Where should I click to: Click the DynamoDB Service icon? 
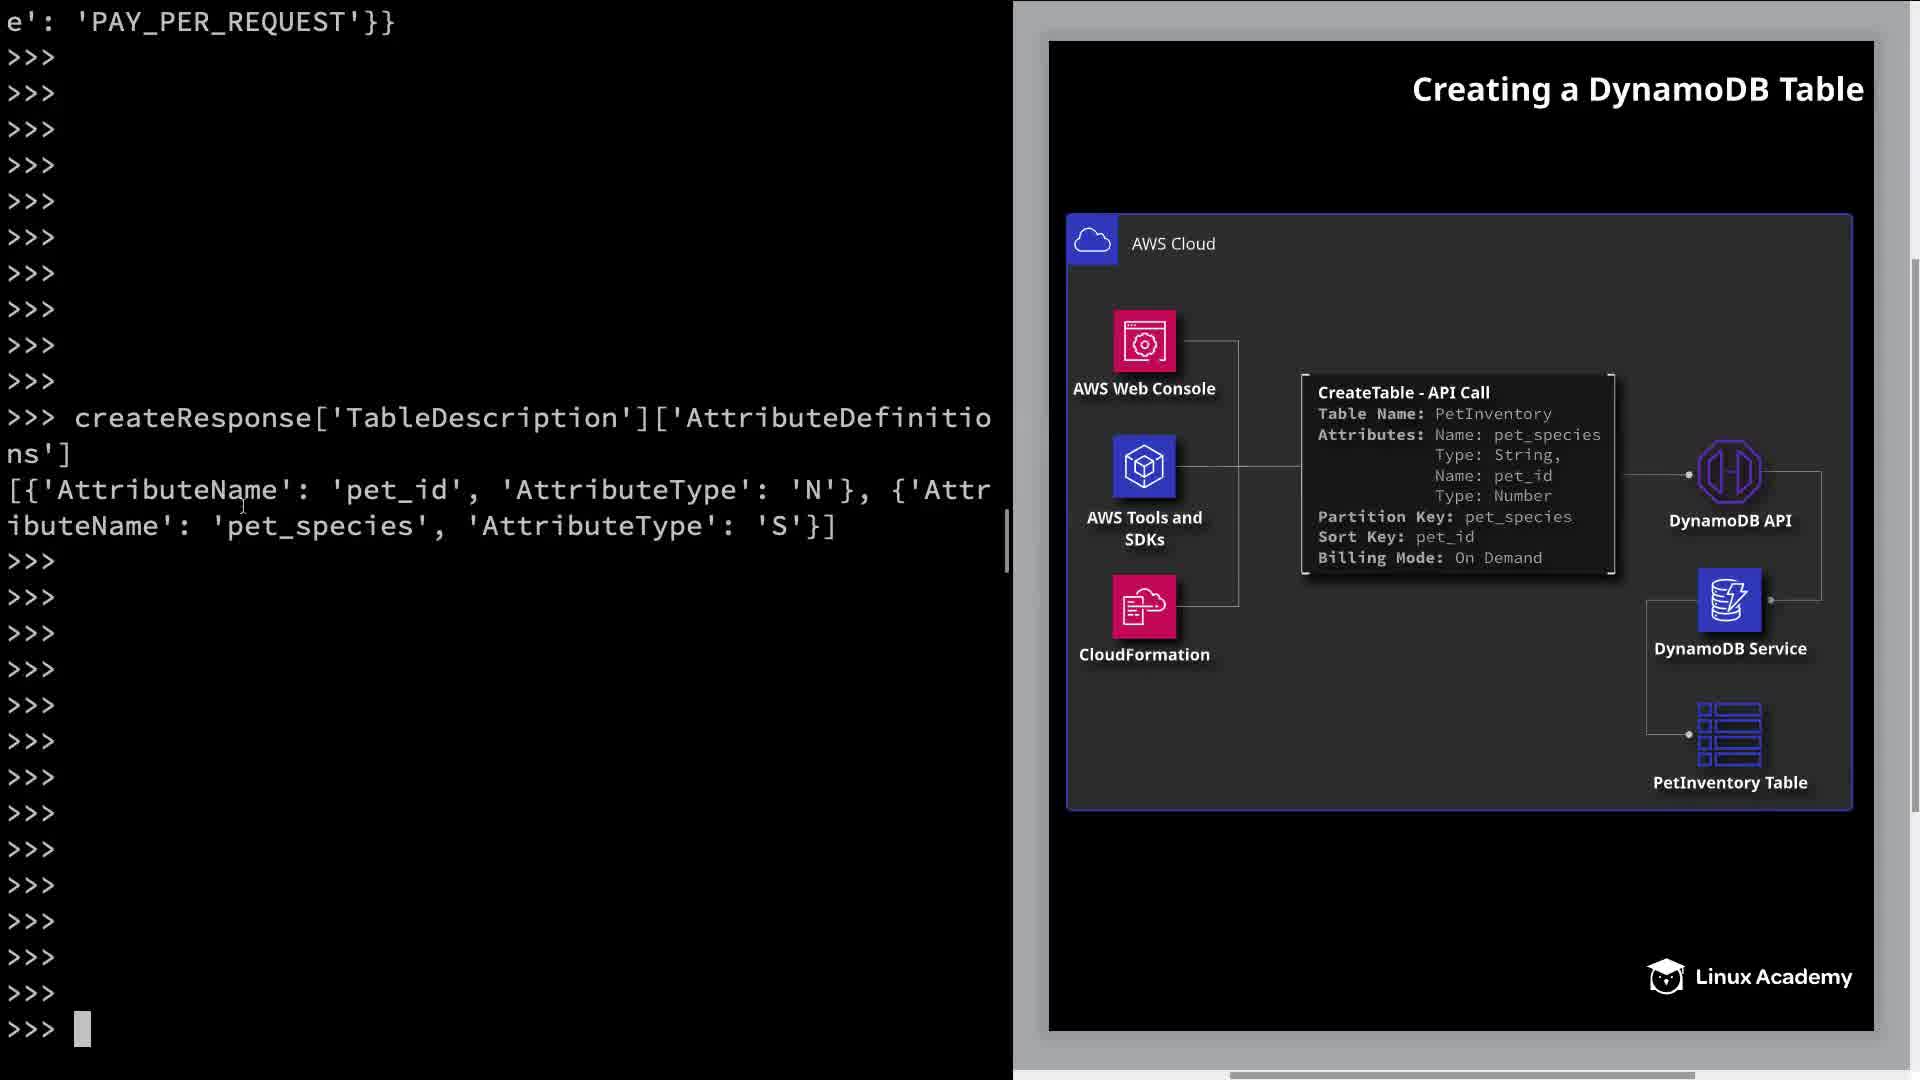click(1729, 600)
